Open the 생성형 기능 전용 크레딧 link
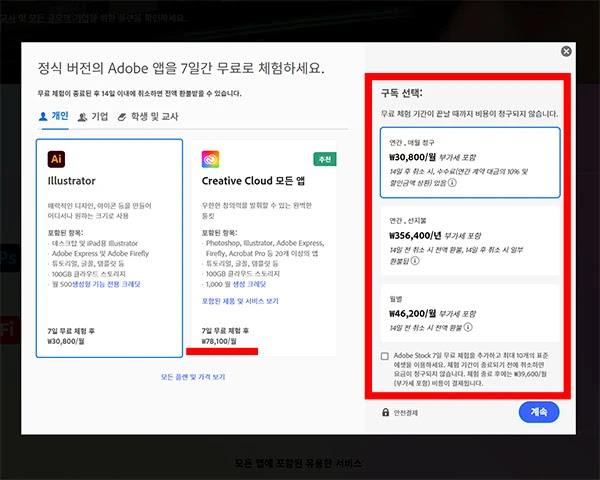Screen dimensions: 600x480 [106, 284]
